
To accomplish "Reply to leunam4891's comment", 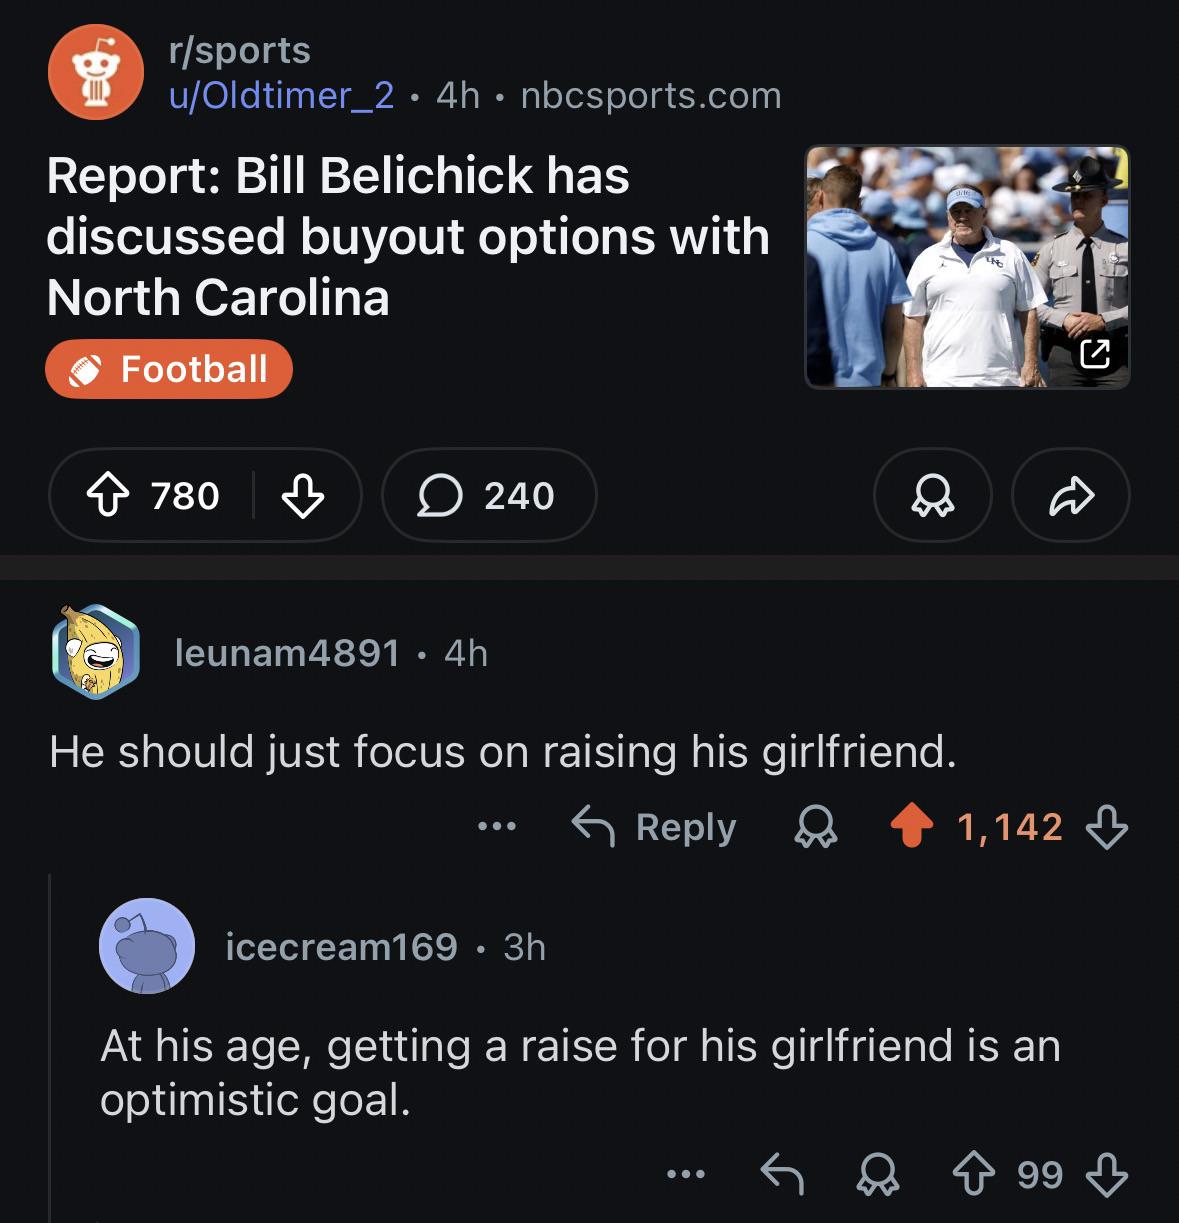I will (655, 827).
